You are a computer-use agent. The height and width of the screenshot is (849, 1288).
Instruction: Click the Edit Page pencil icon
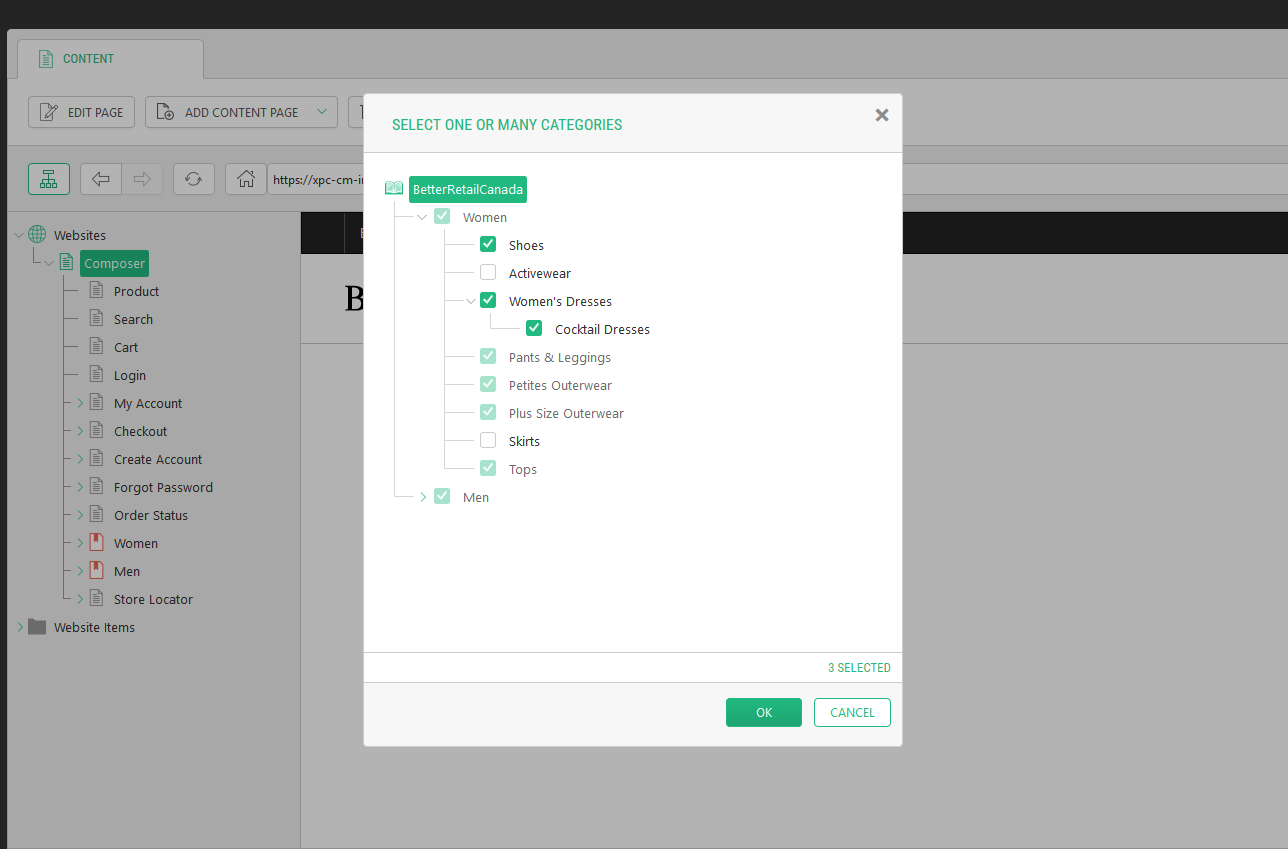coord(49,111)
